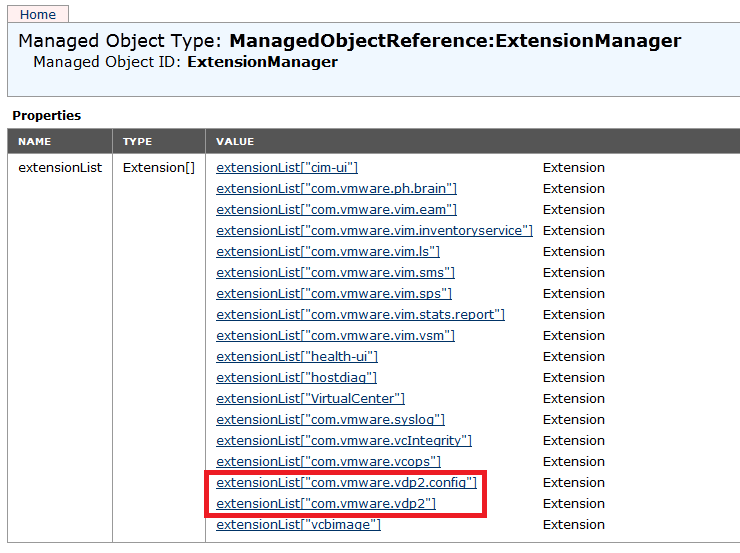Viewport: 740px width, 553px height.
Task: Click the com.vmware.vim.sps extension link
Action: tap(334, 294)
